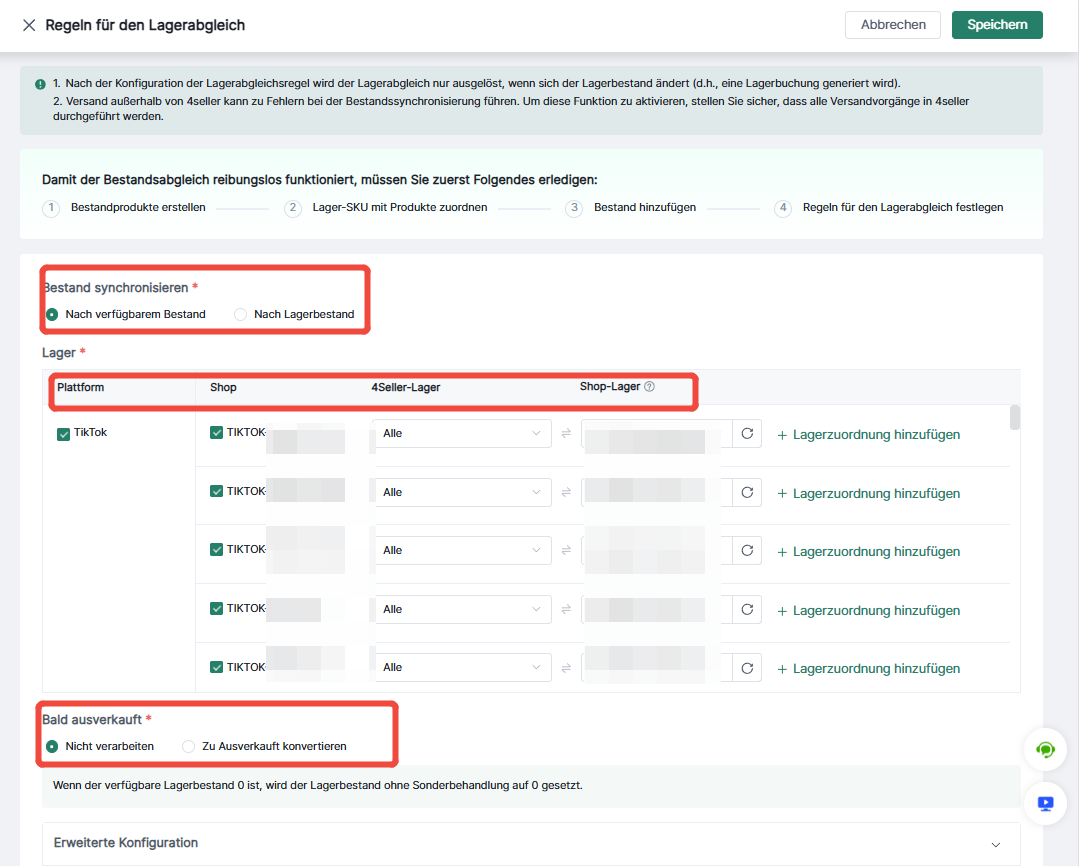Click the swap arrows icon in first row
Image resolution: width=1079 pixels, height=866 pixels.
pyautogui.click(x=566, y=434)
